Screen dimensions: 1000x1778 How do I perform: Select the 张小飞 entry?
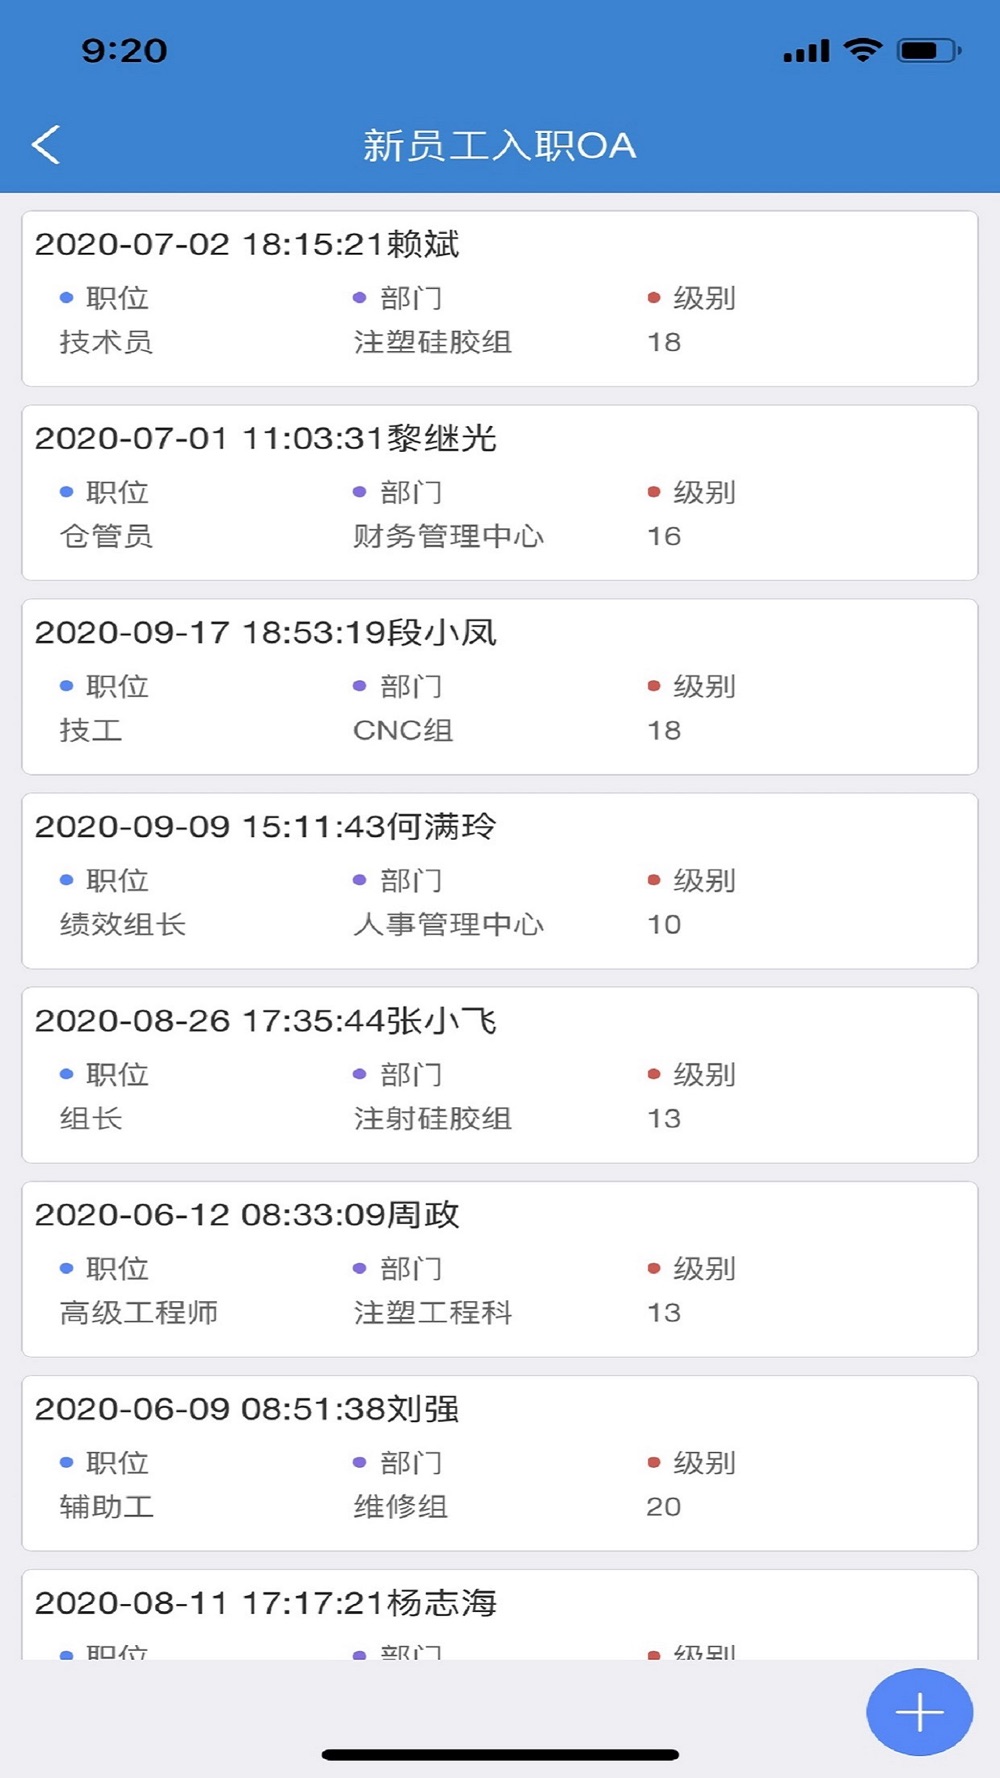click(x=500, y=1074)
